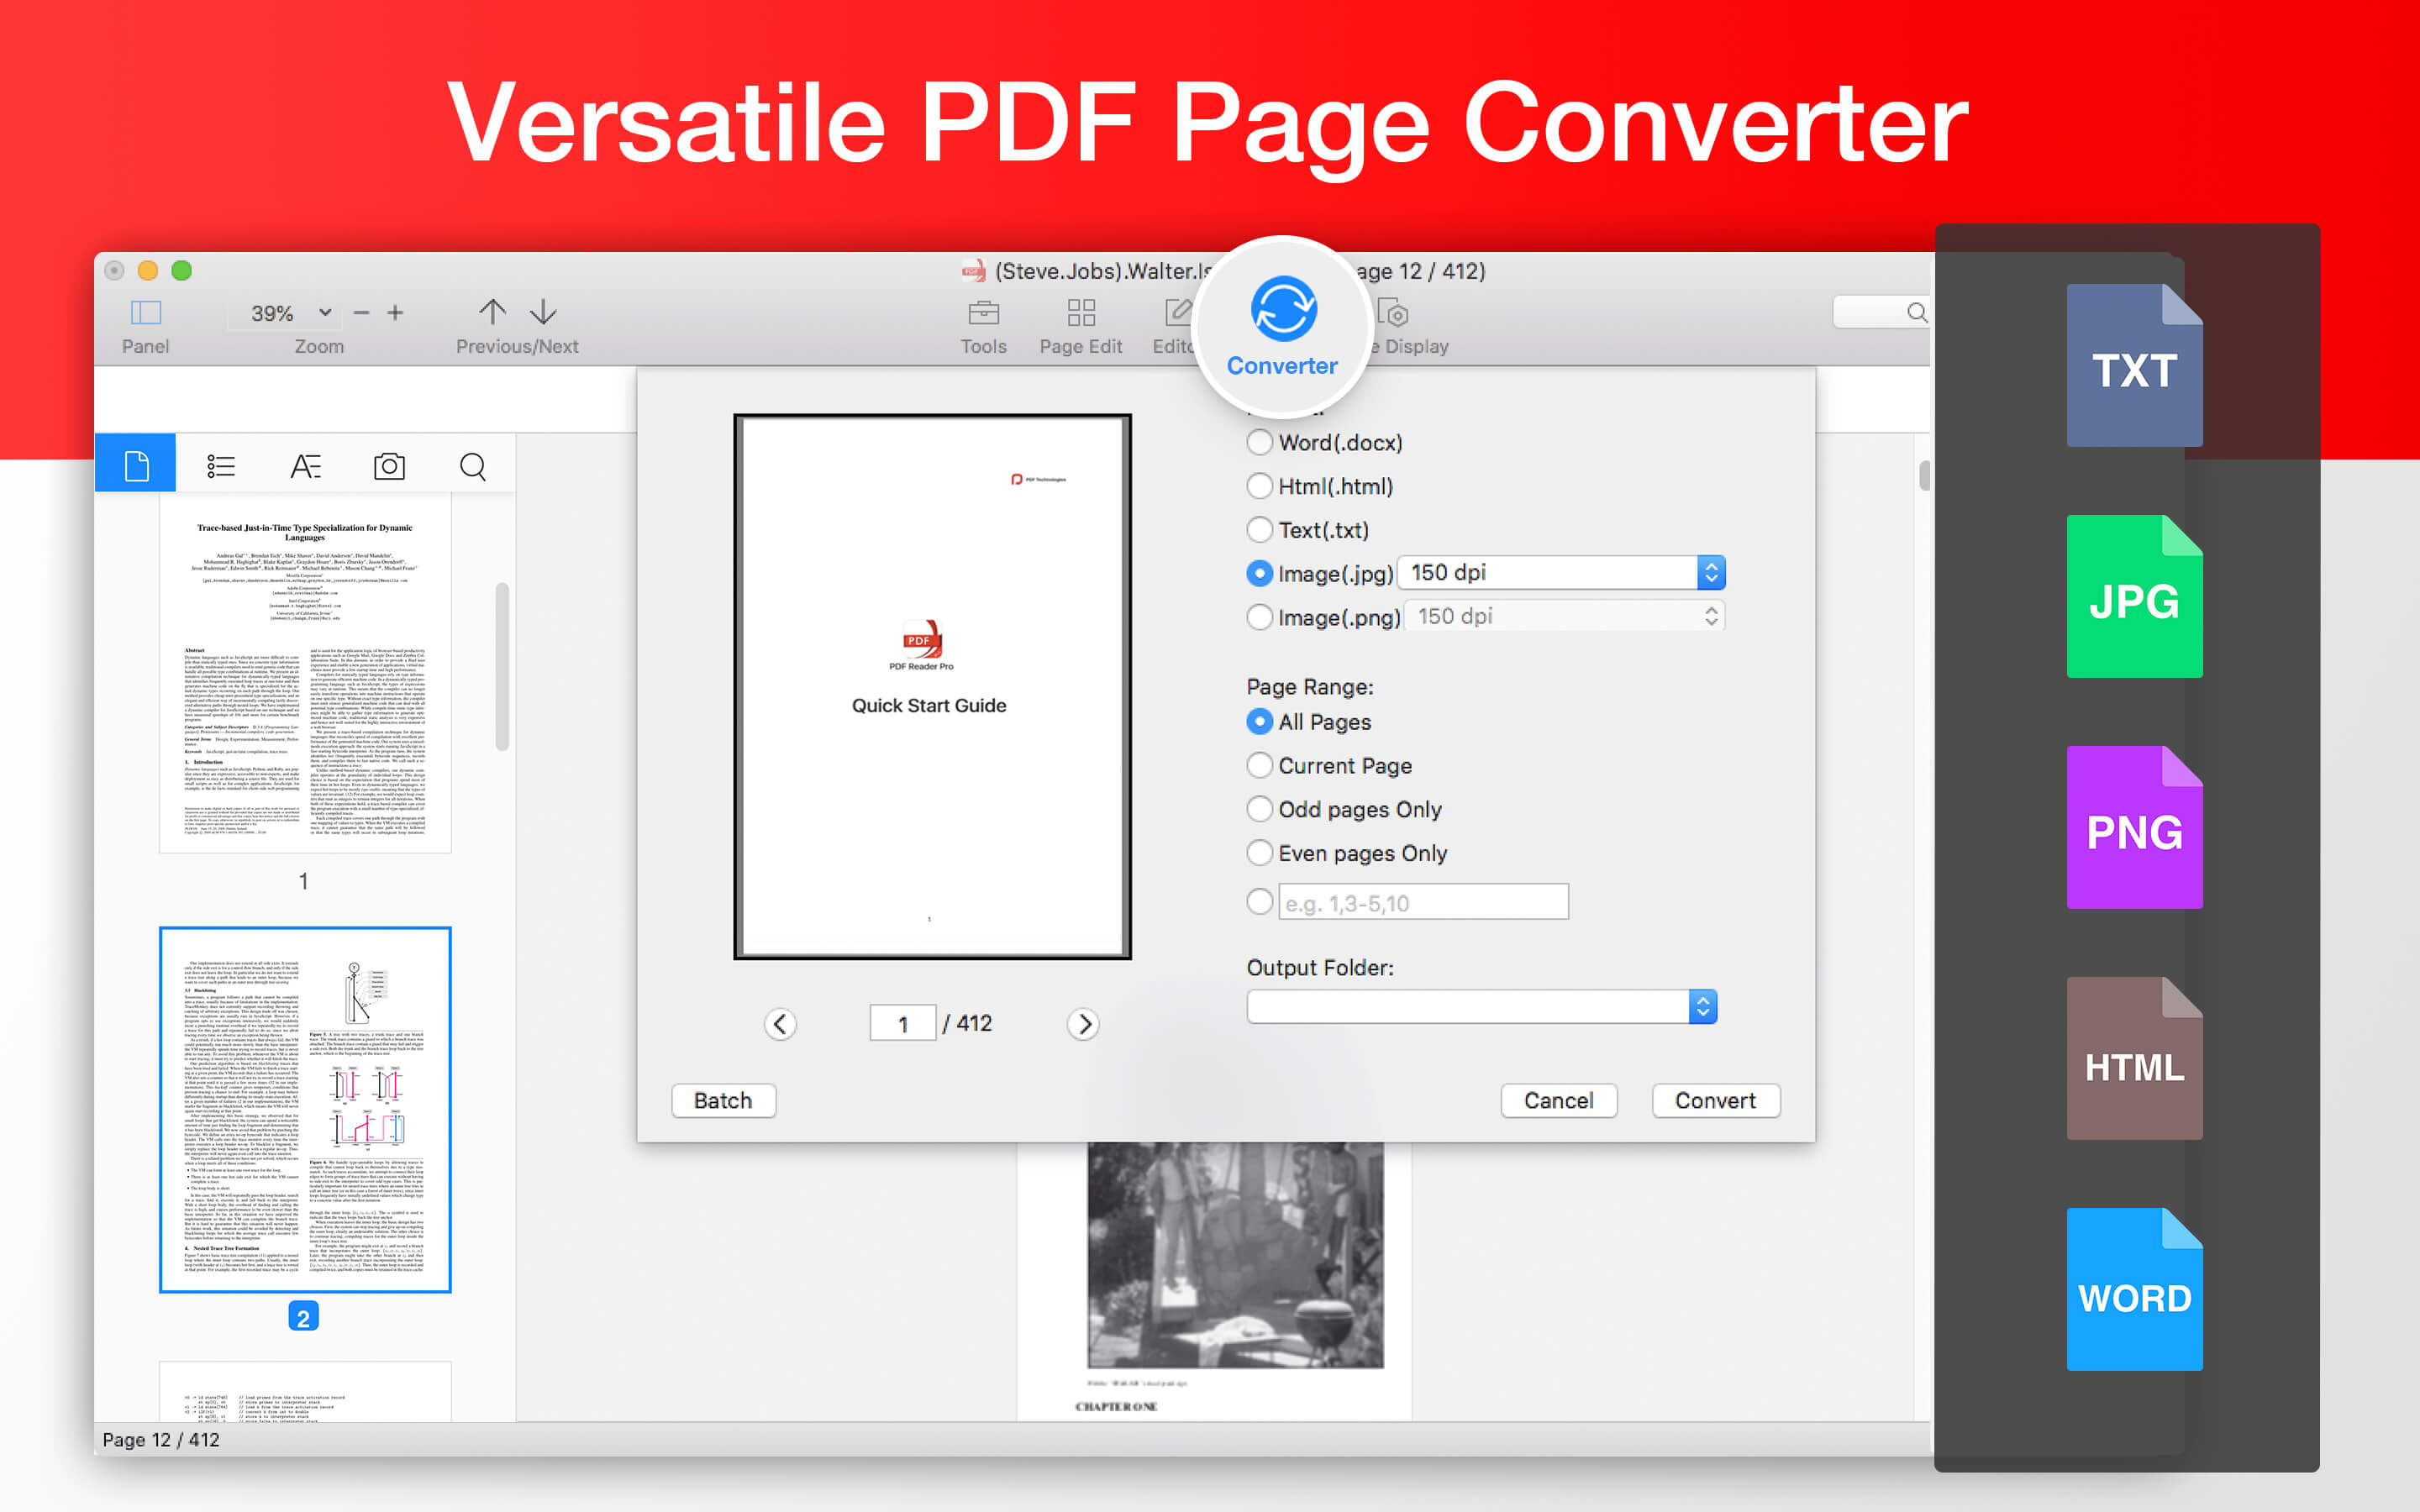
Task: Click the Batch button
Action: pyautogui.click(x=723, y=1100)
